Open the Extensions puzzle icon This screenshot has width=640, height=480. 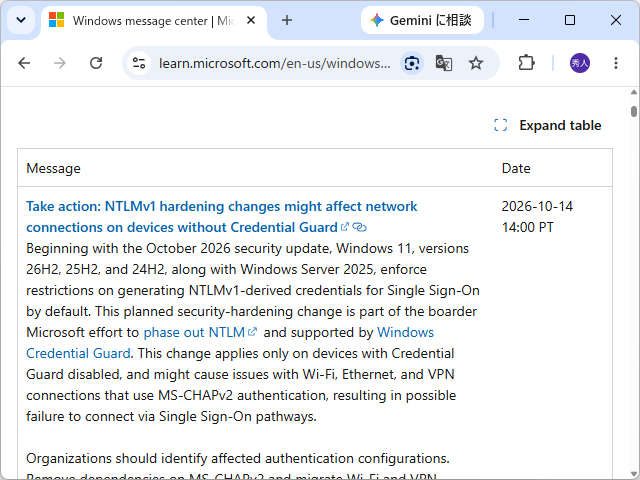[527, 63]
